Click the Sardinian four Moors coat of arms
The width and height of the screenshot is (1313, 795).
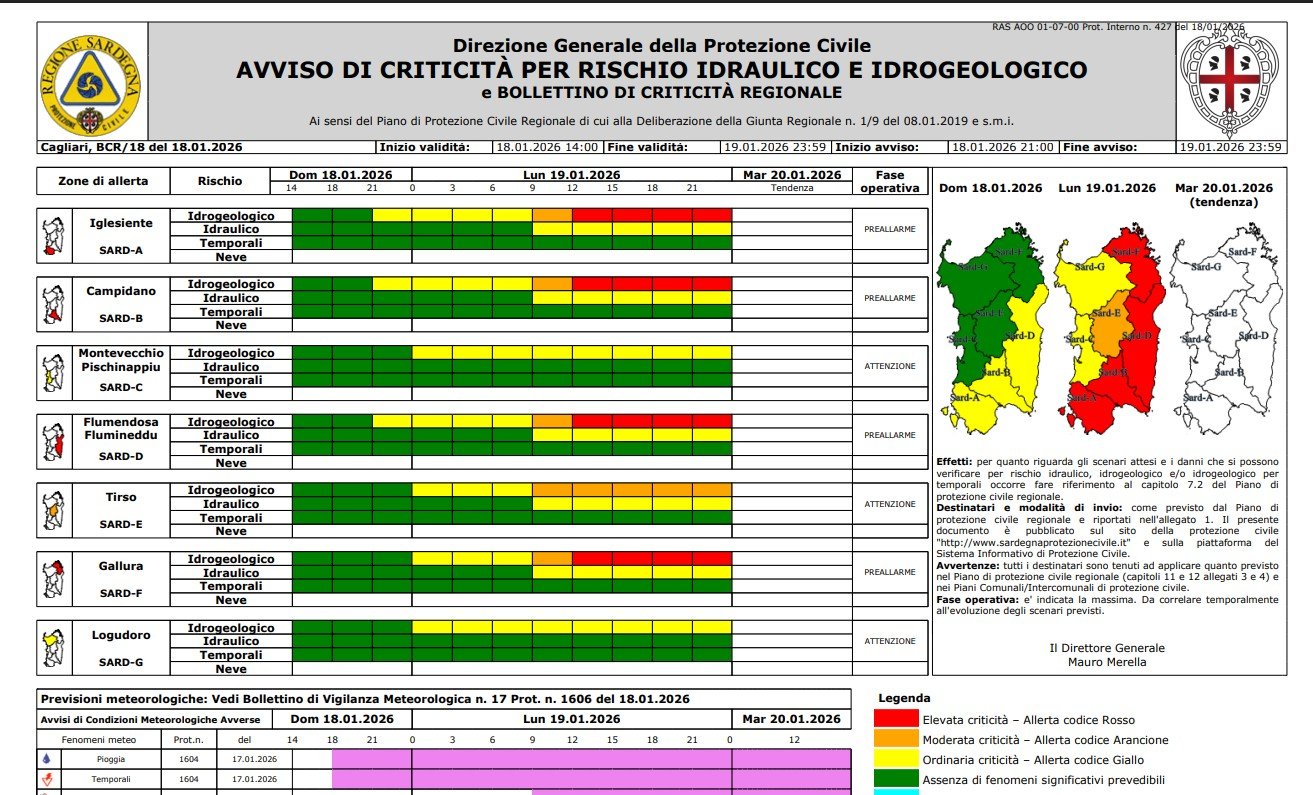click(x=1231, y=80)
